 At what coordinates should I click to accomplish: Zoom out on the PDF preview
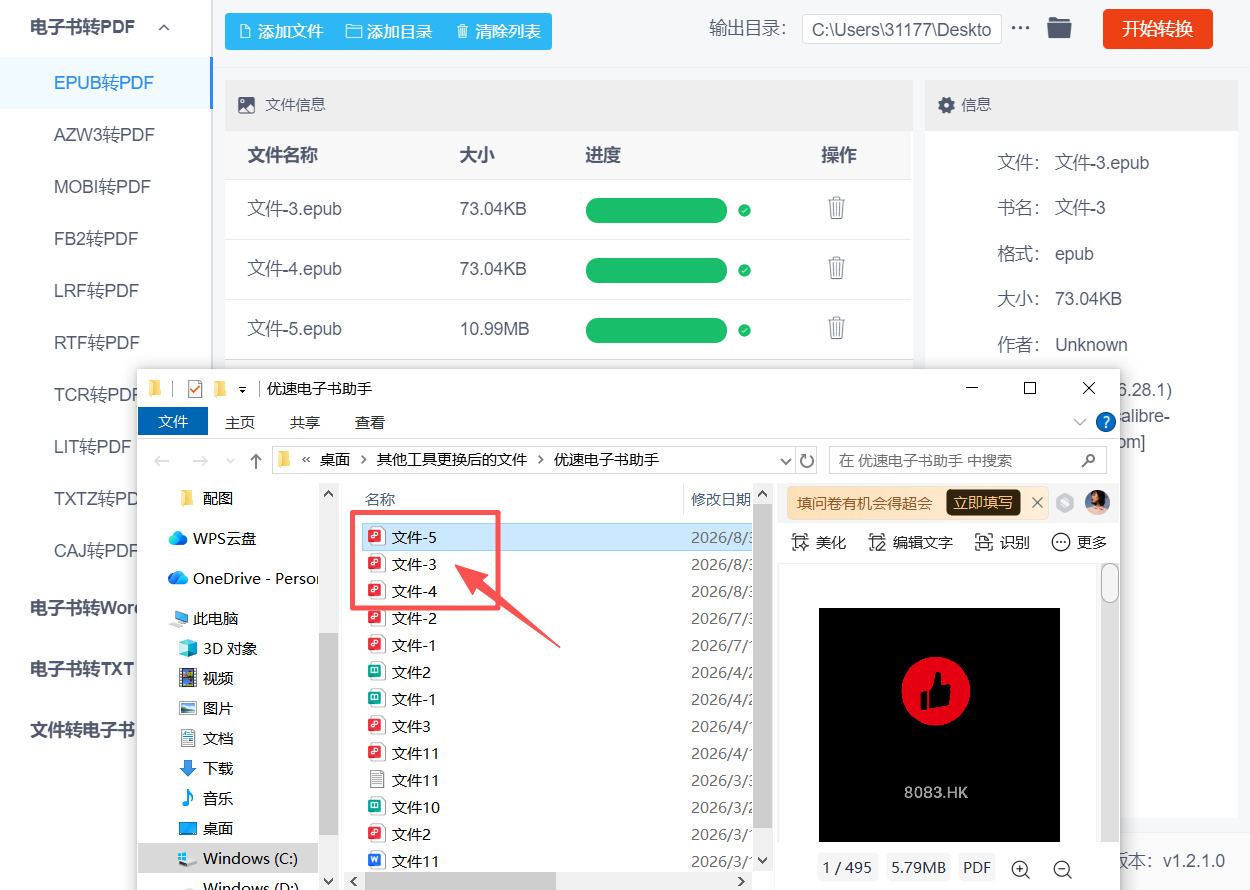[1063, 869]
